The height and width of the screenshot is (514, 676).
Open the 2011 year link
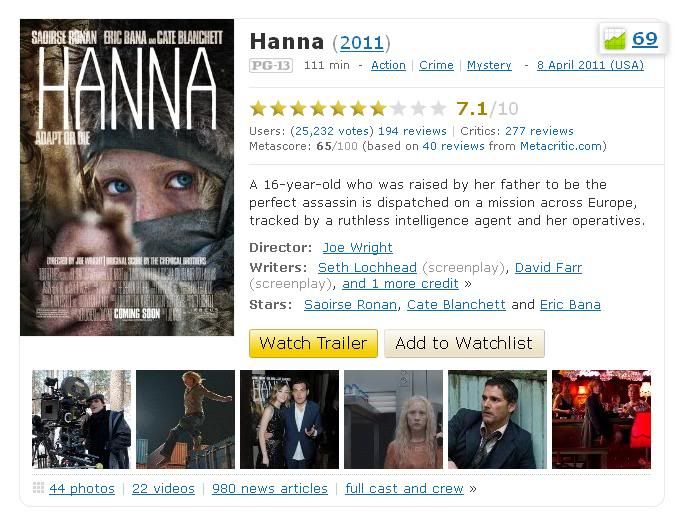coord(362,43)
